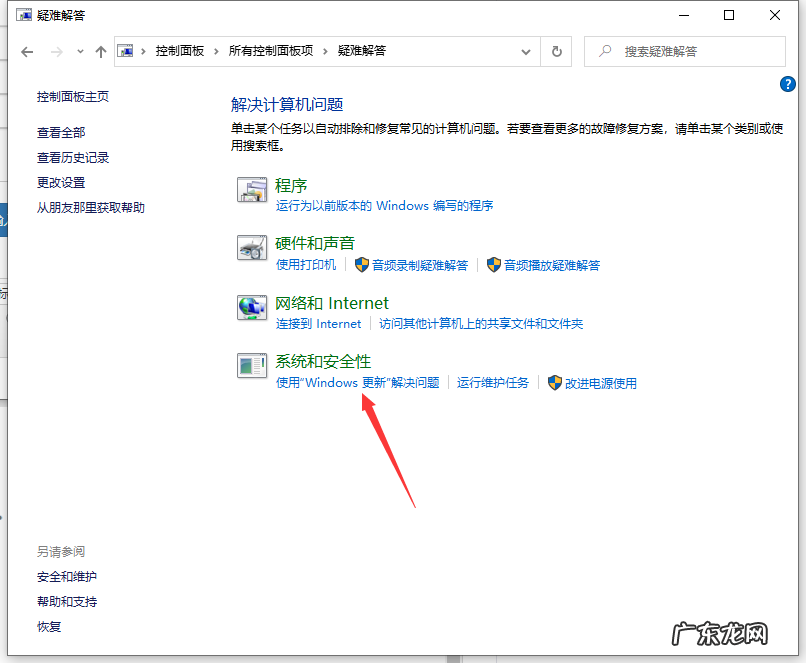Open 使用"Windows 更新"解决问题 link

[360, 382]
